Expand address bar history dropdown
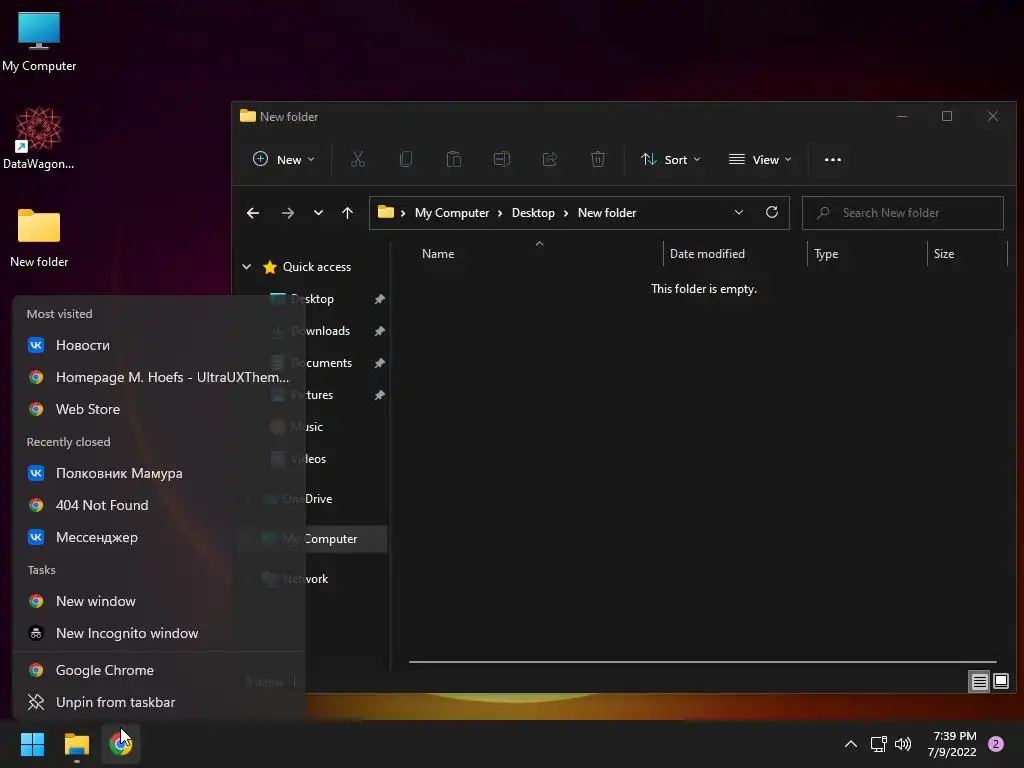 click(x=739, y=212)
